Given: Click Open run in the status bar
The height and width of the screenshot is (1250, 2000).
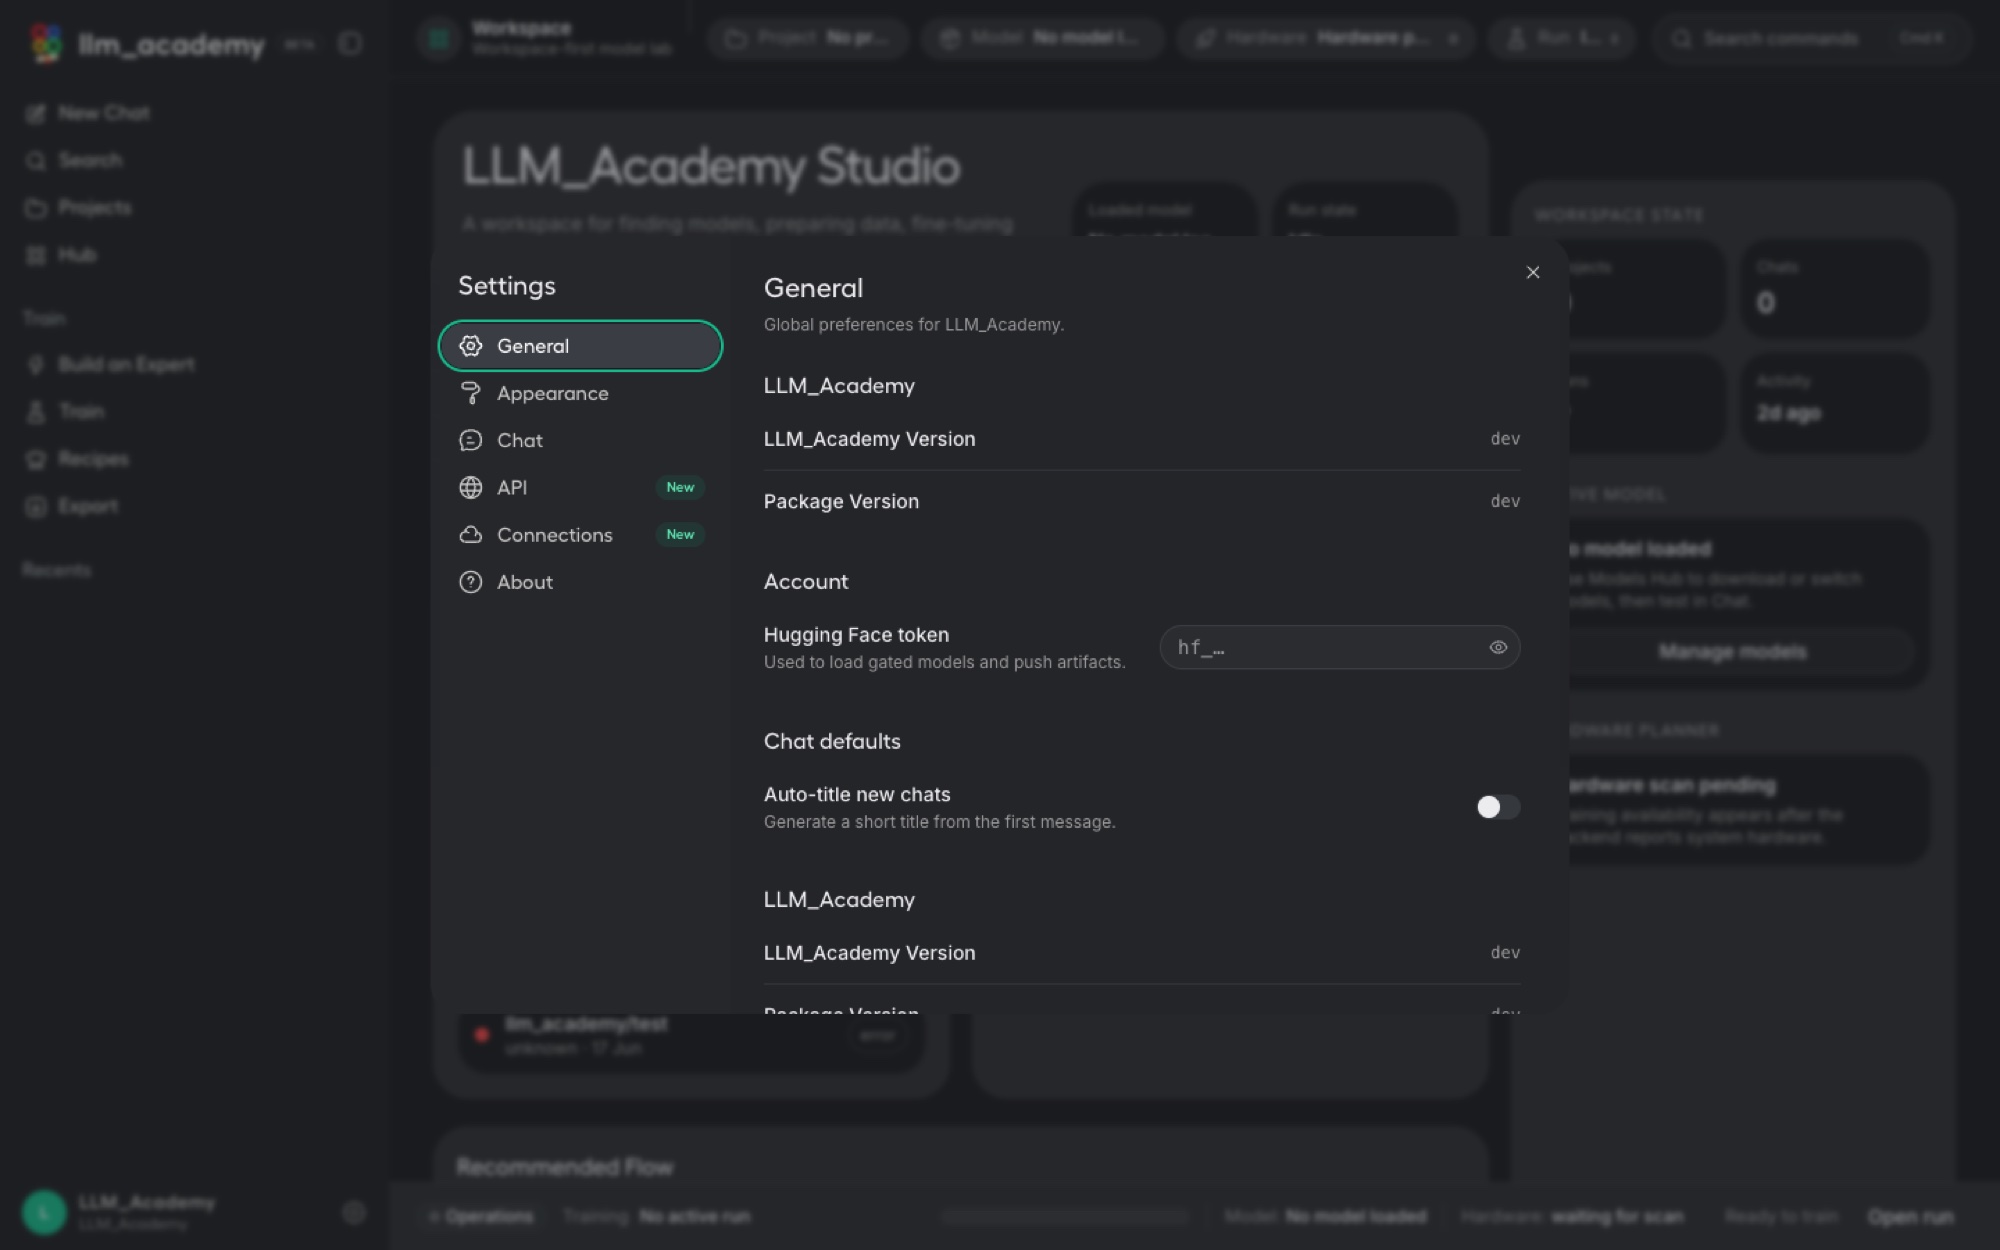Looking at the screenshot, I should click(1911, 1217).
